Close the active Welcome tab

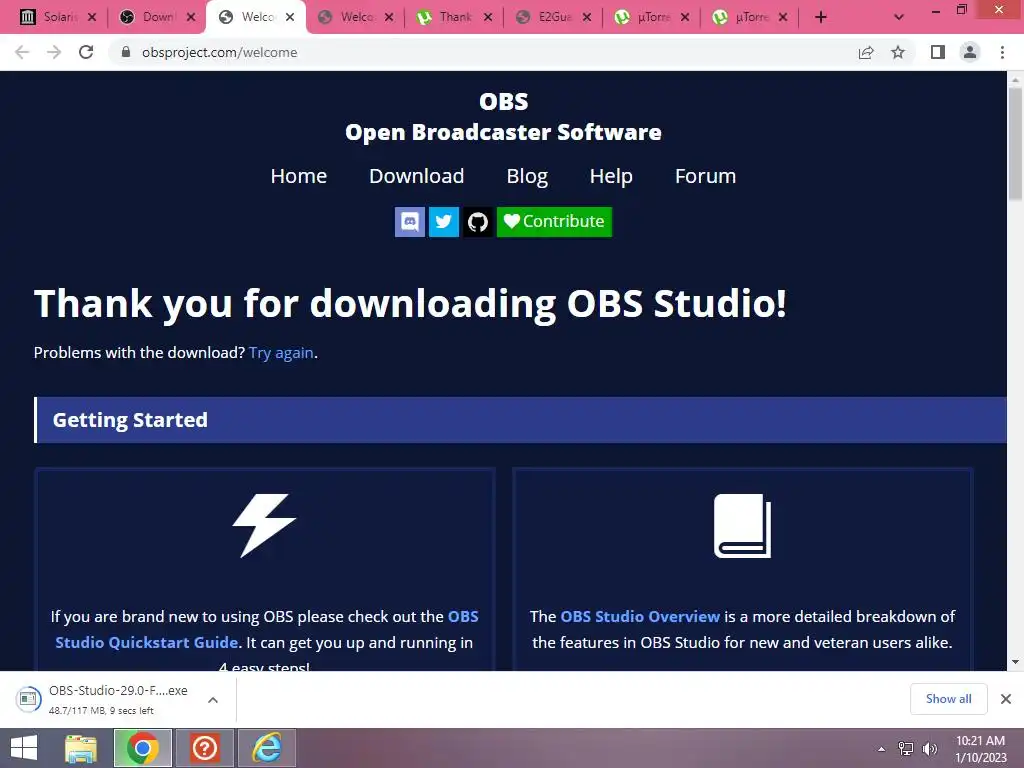[x=290, y=18]
